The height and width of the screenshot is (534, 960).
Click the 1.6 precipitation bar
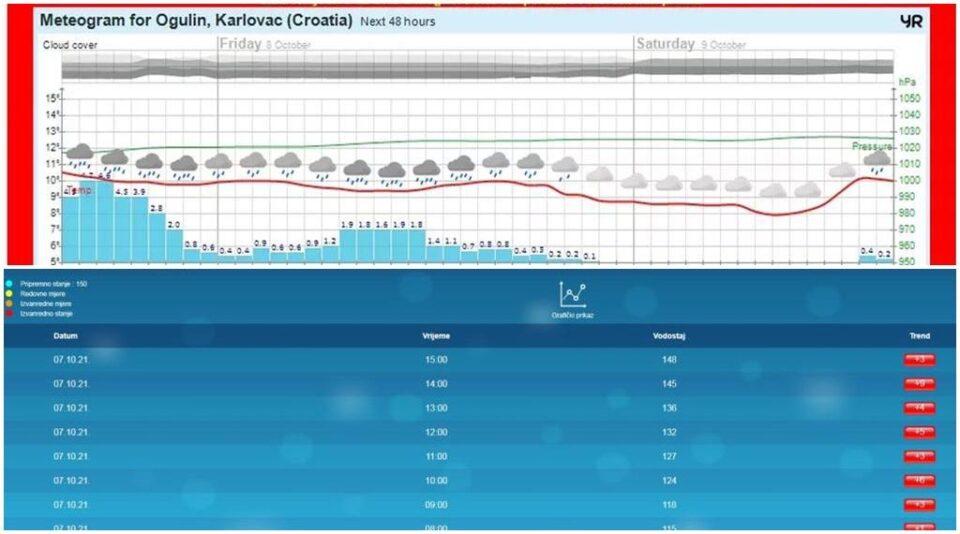382,246
